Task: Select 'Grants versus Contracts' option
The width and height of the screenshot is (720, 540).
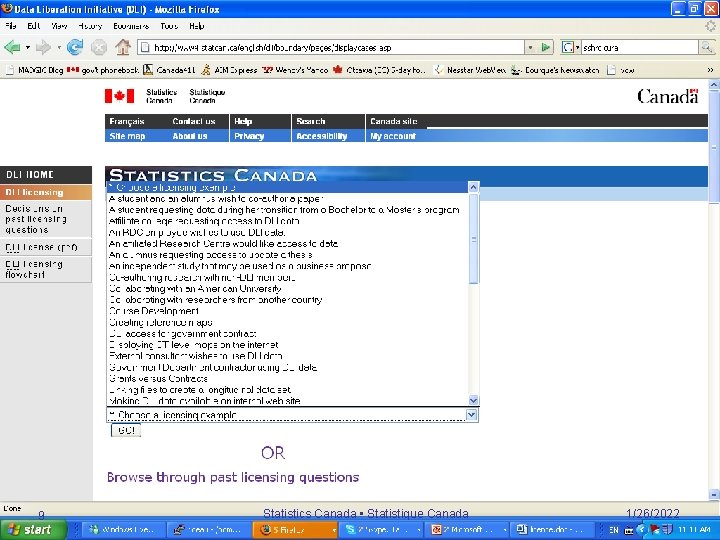Action: [x=288, y=379]
